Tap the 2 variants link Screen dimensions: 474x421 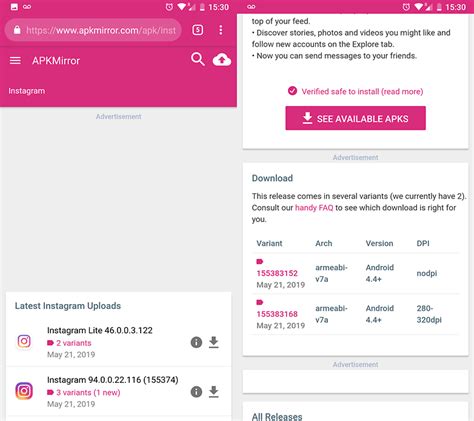click(x=74, y=343)
